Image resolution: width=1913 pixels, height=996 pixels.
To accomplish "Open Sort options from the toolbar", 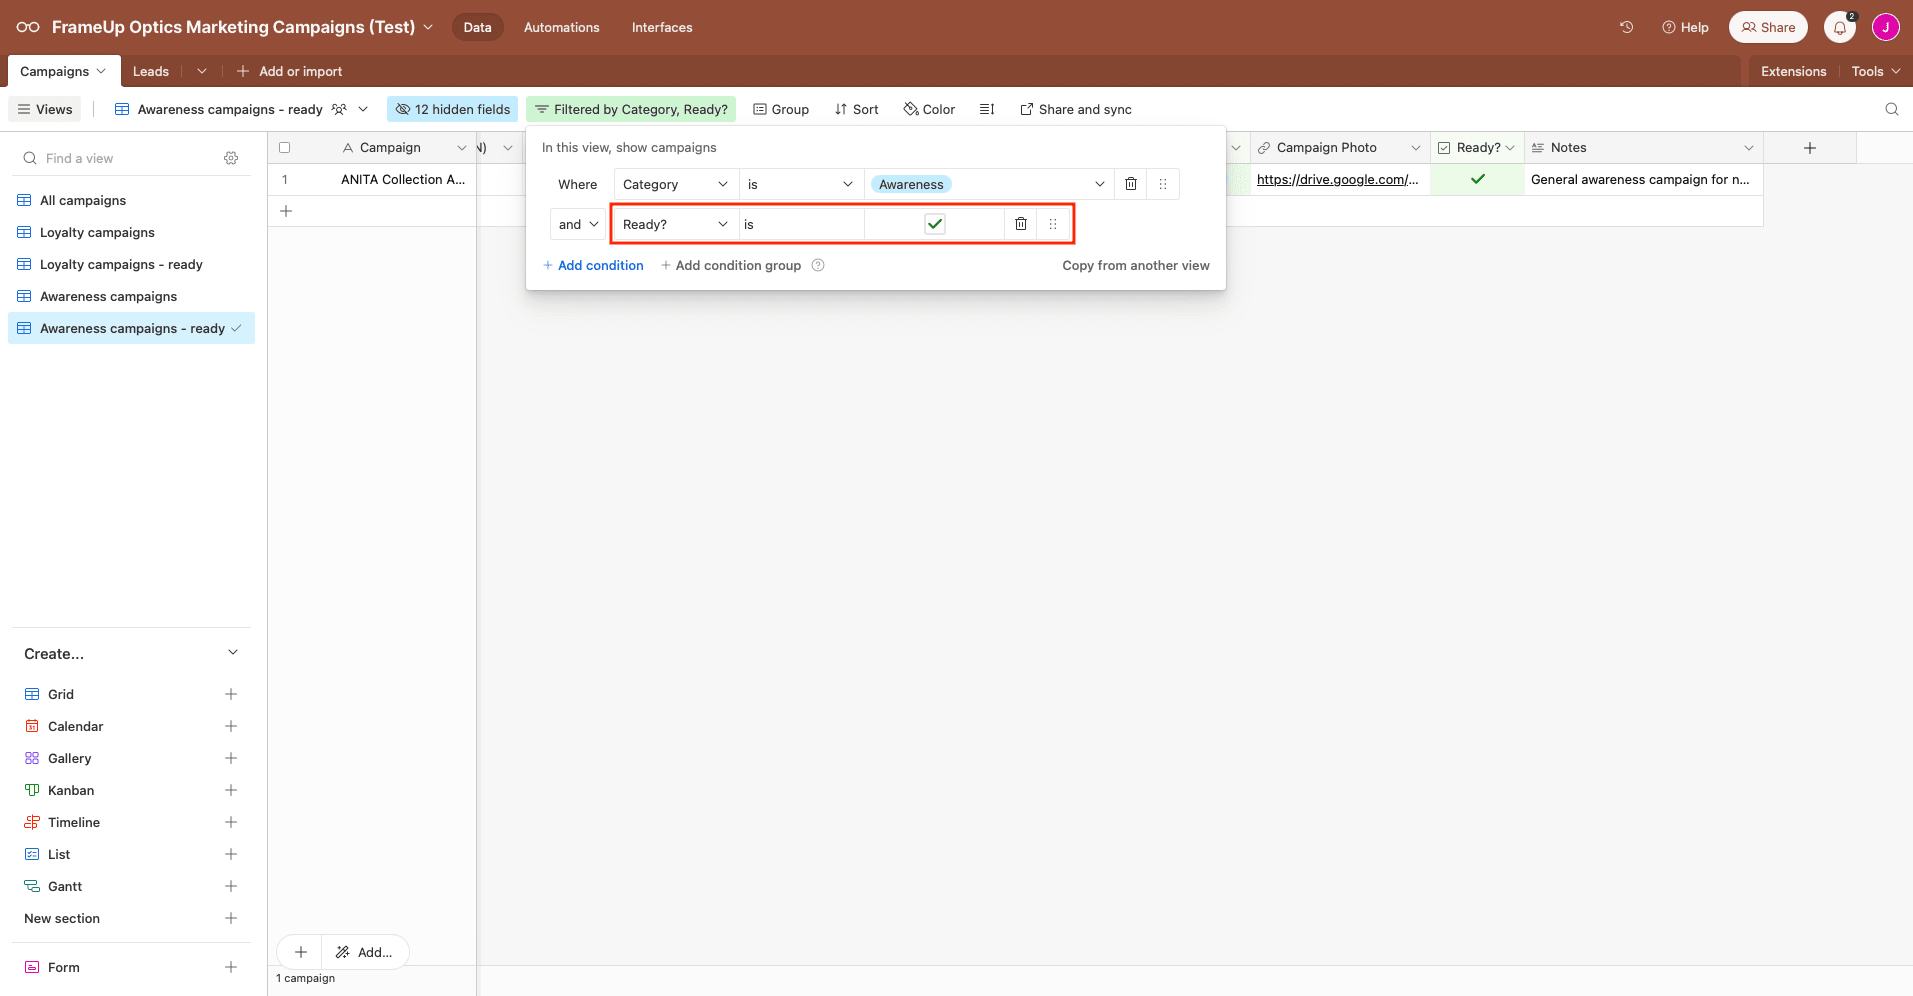I will (x=856, y=109).
